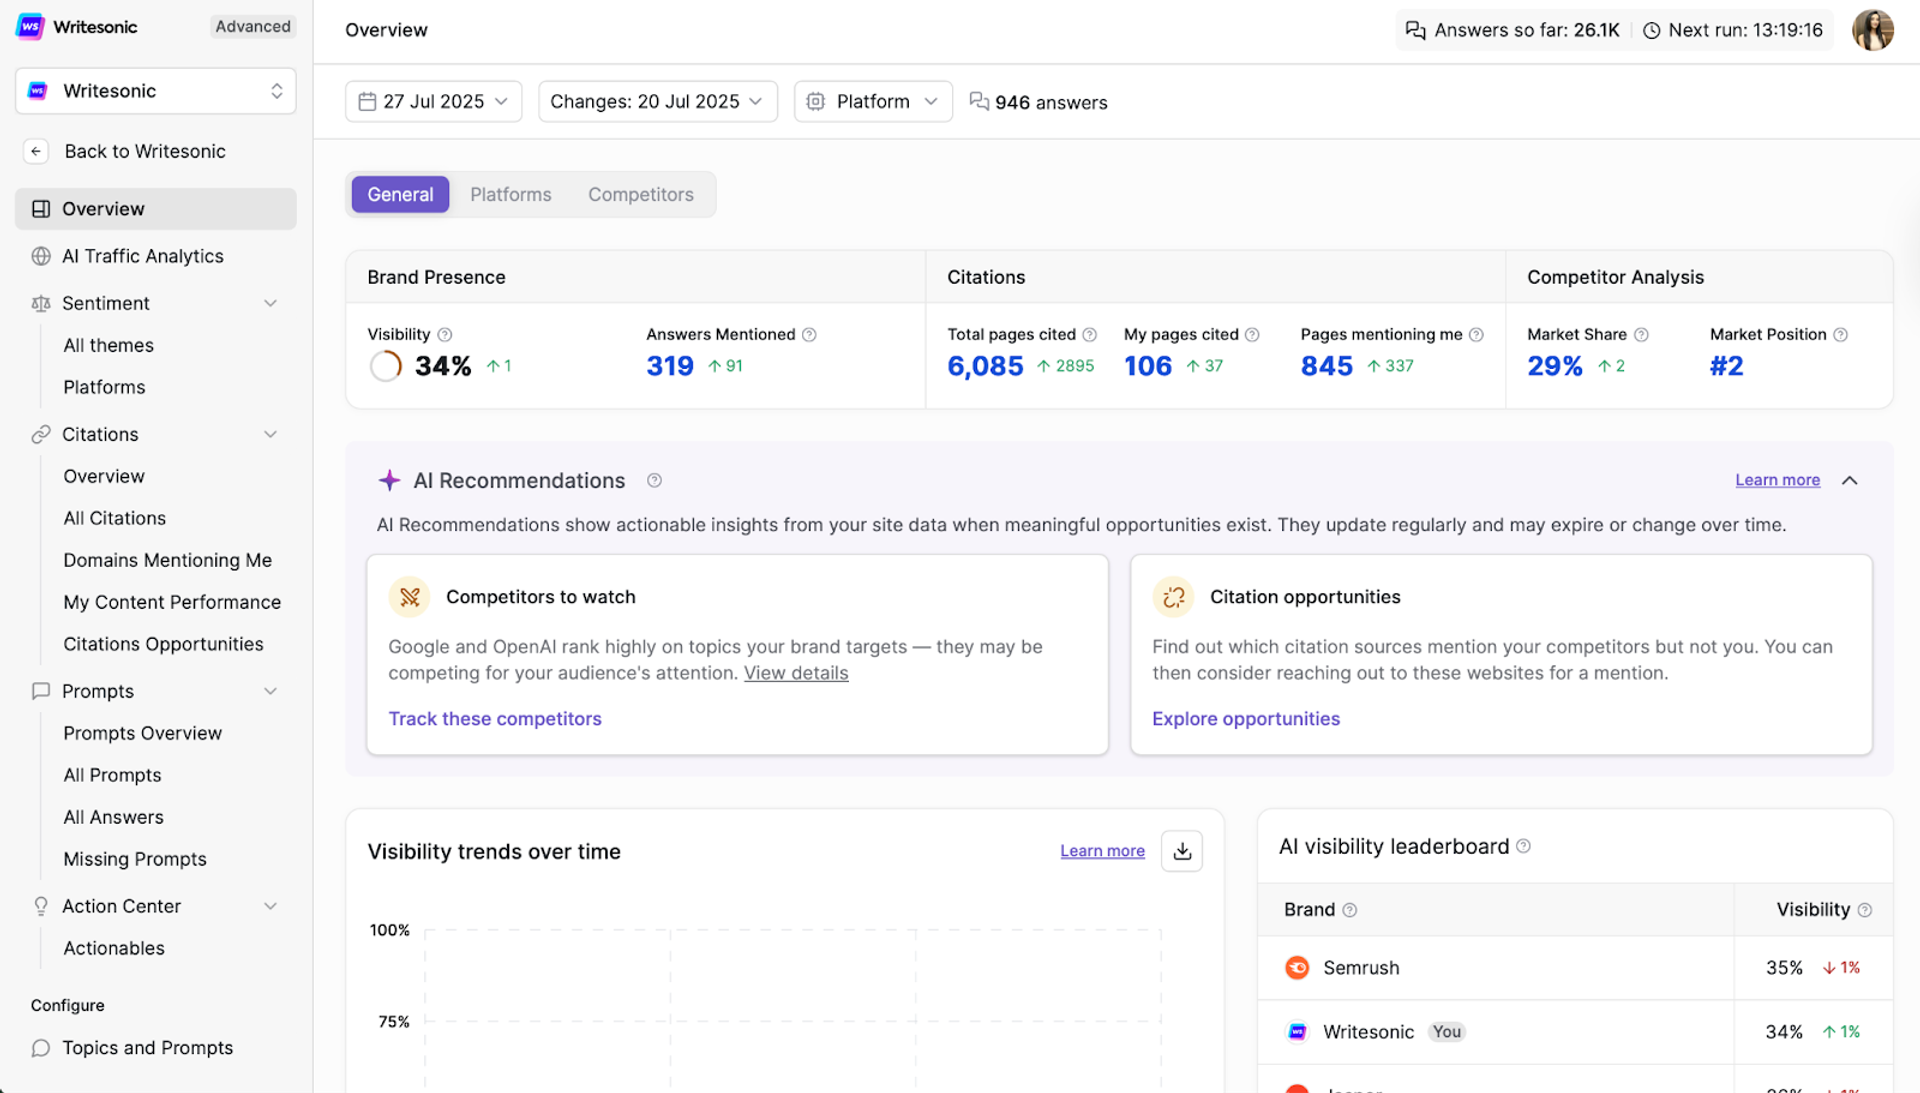Screen dimensions: 1920x1093
Task: Collapse the Citations sidebar section chevron
Action: (x=270, y=434)
